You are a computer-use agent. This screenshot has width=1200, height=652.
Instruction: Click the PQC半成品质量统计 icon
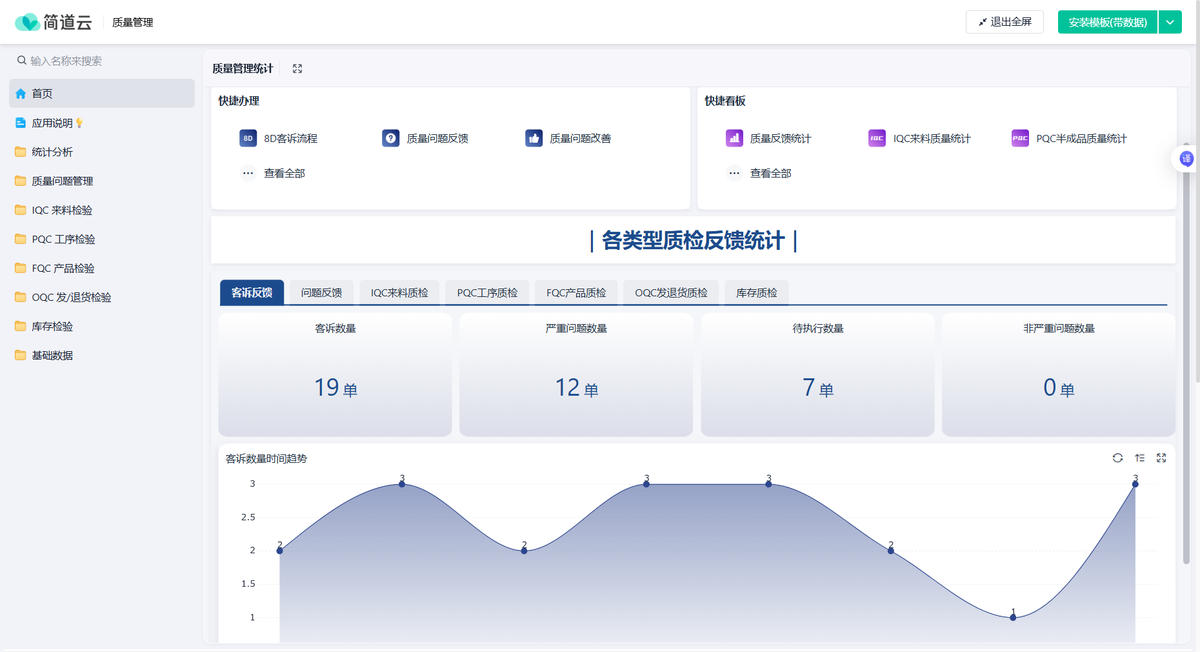[1020, 139]
